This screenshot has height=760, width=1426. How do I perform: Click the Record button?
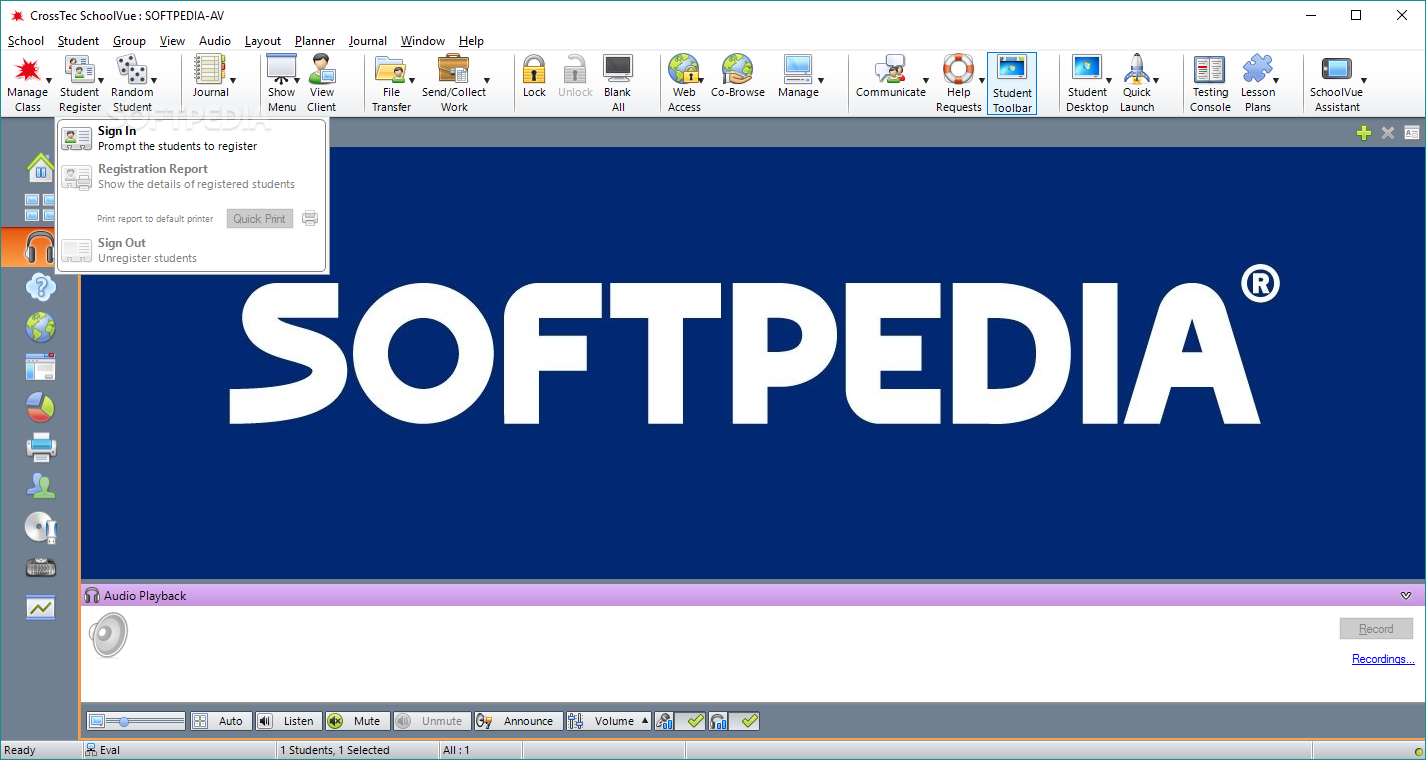pyautogui.click(x=1376, y=629)
